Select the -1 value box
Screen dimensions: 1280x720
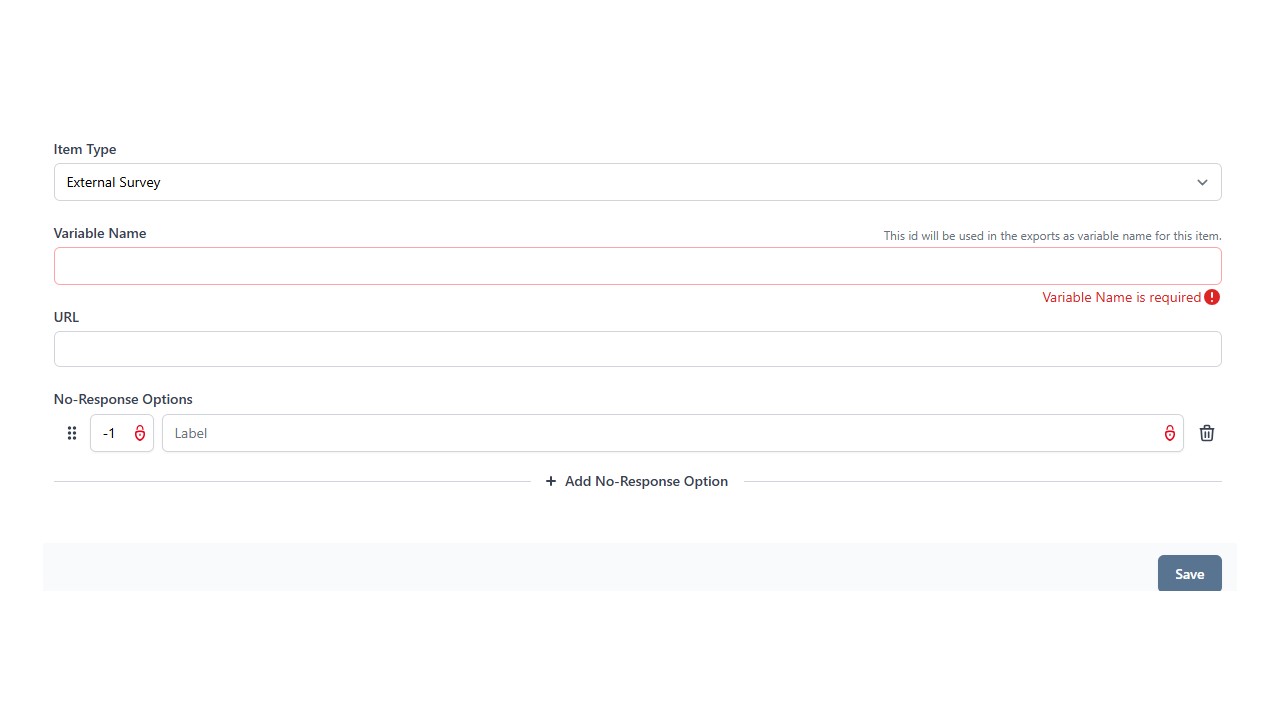coord(110,433)
